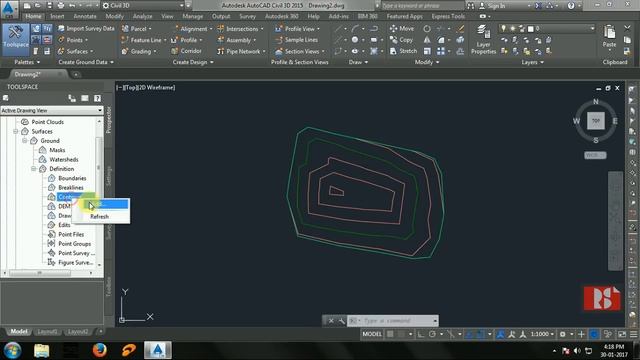Click the AutoCAD taskbar icon
The width and height of the screenshot is (640, 360).
coord(158,350)
